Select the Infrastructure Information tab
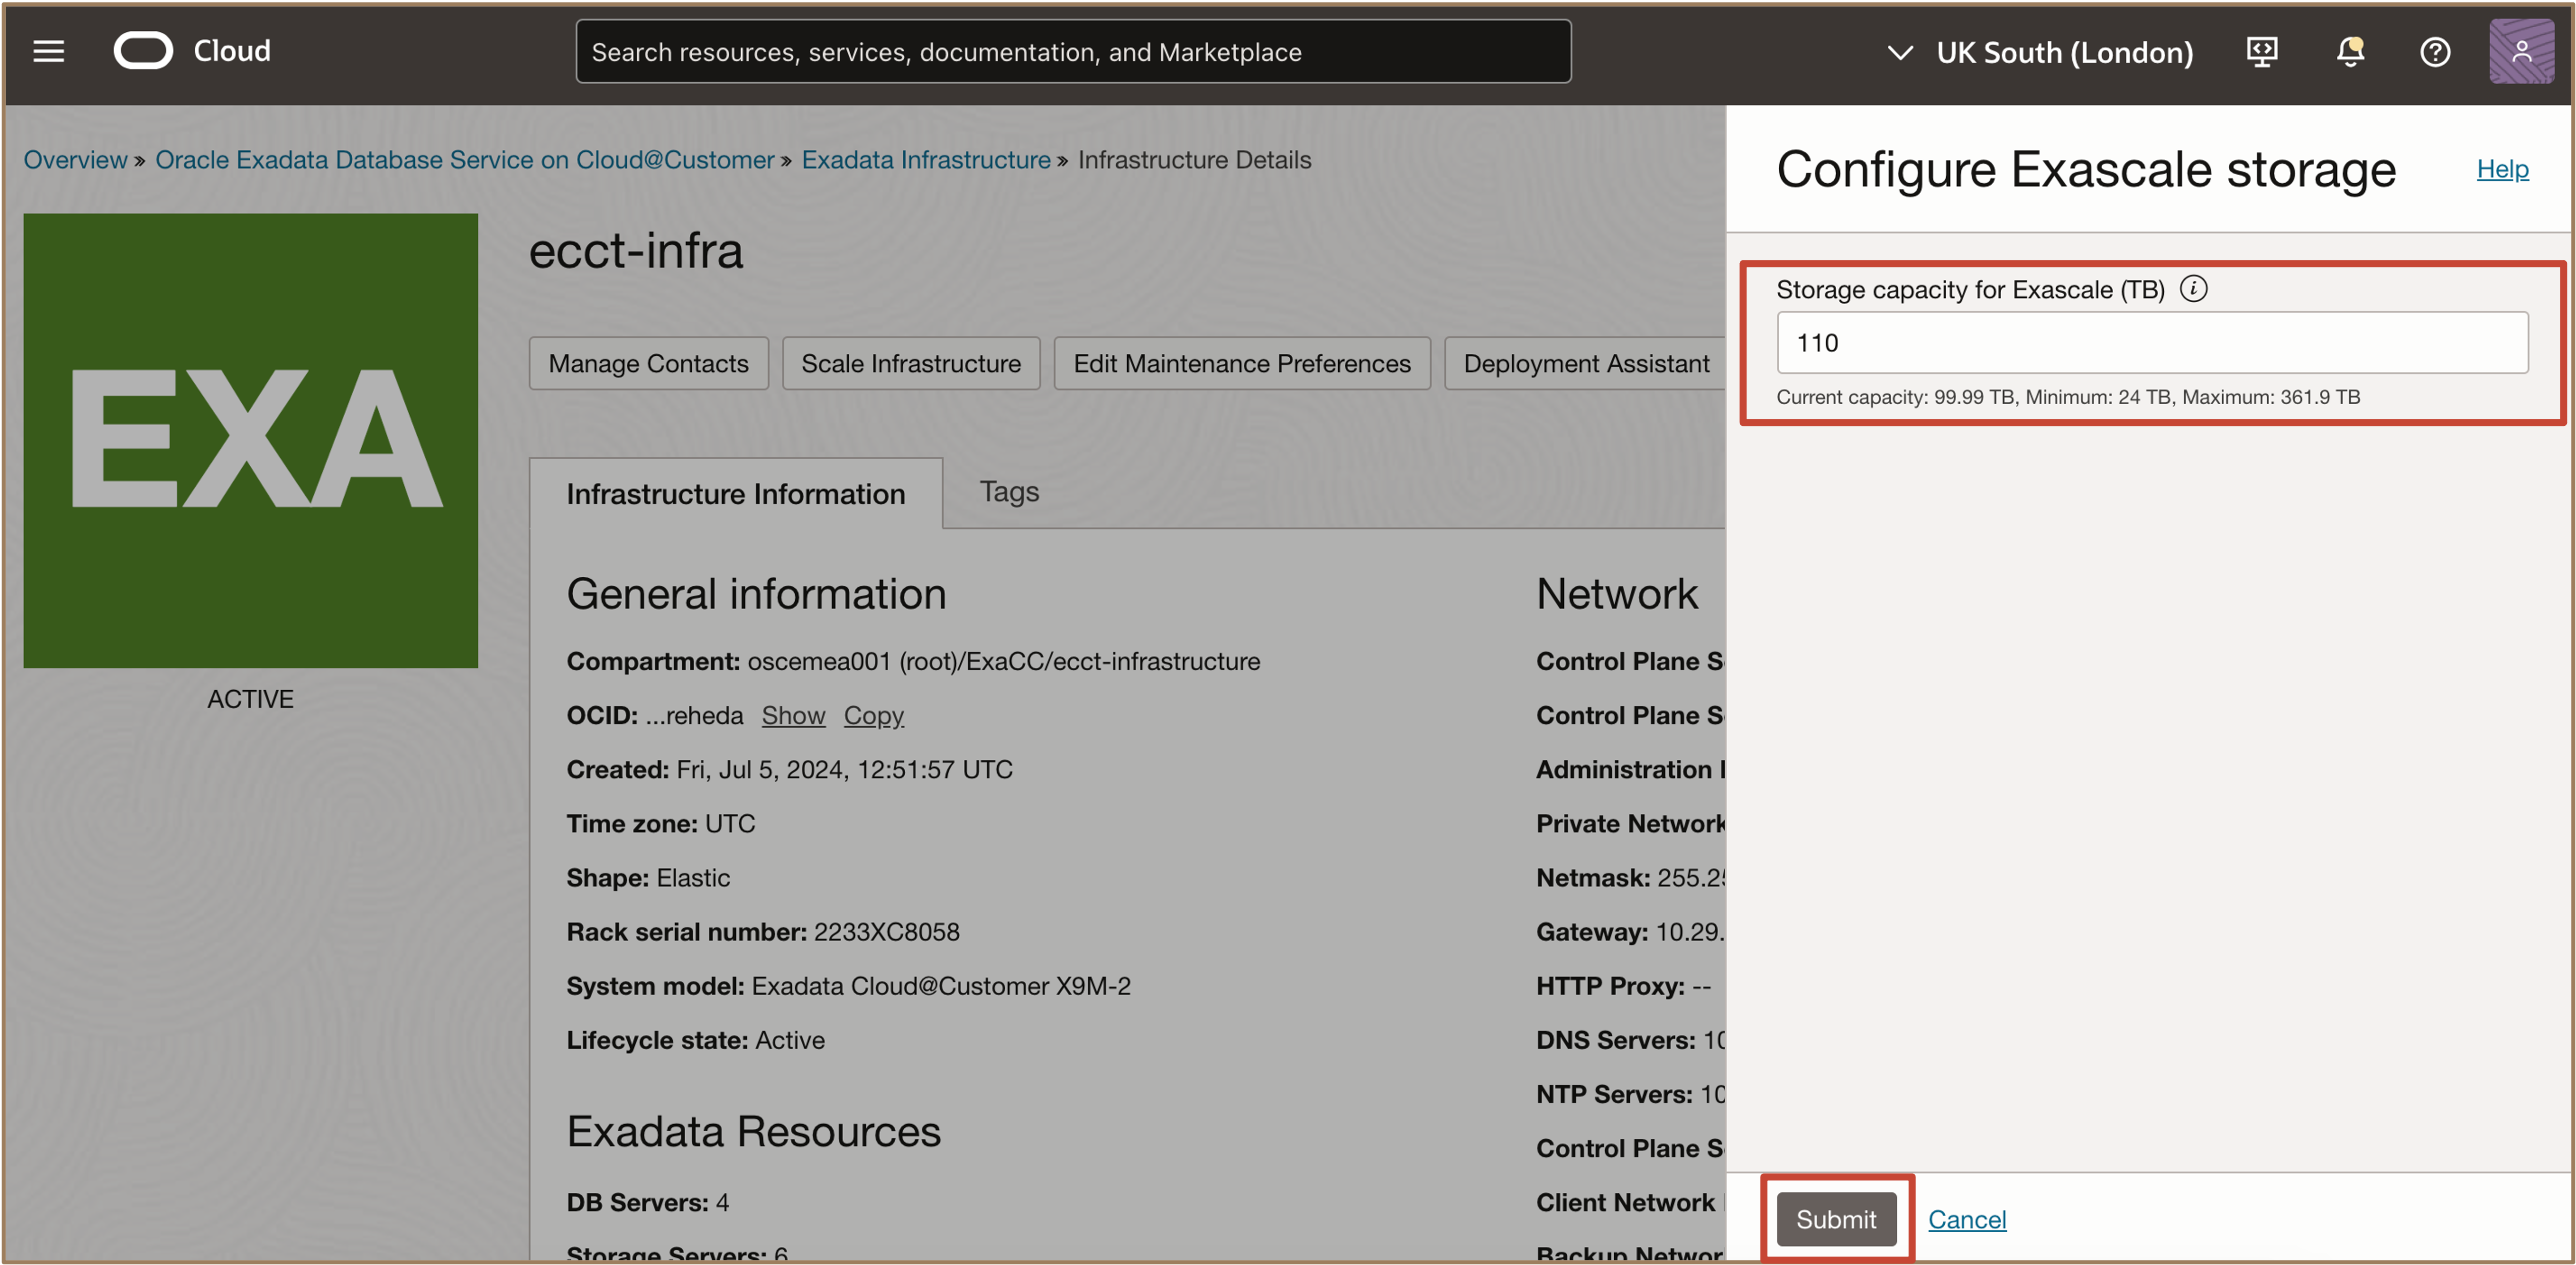2576x1265 pixels. (735, 494)
